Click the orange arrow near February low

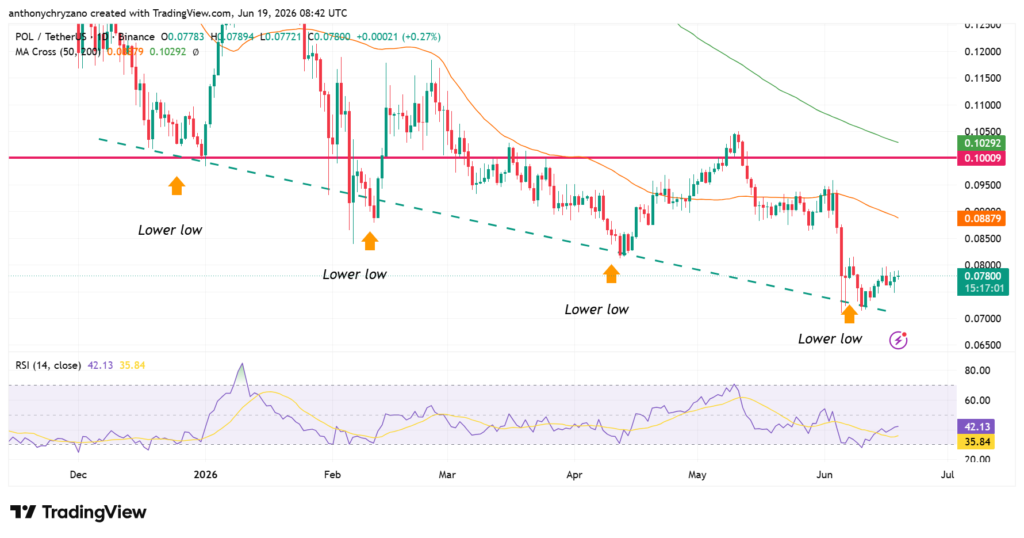(370, 241)
